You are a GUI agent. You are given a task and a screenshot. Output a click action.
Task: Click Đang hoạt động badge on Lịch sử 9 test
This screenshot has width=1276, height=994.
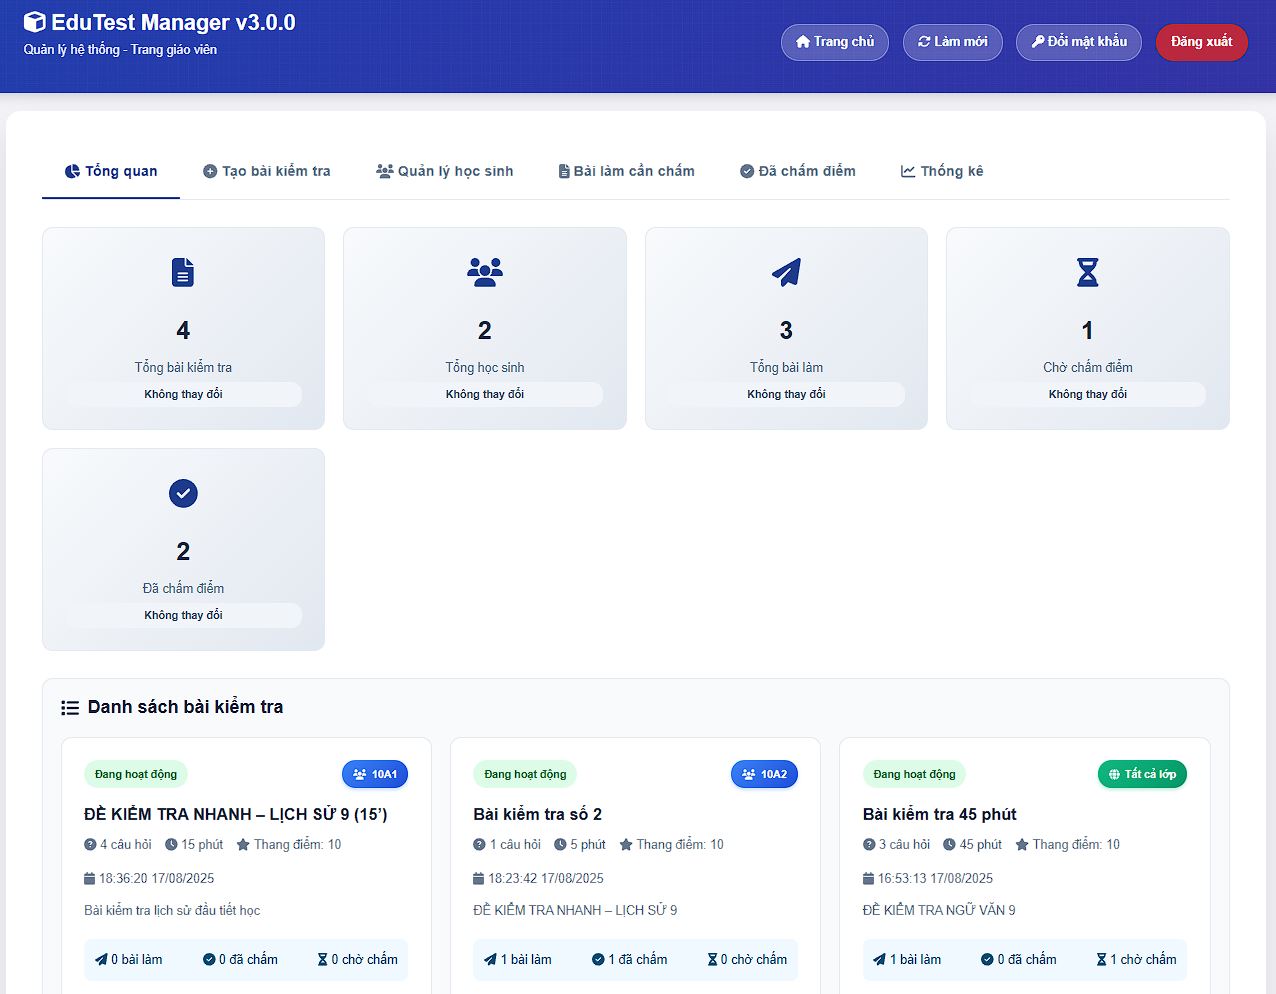[x=136, y=775]
